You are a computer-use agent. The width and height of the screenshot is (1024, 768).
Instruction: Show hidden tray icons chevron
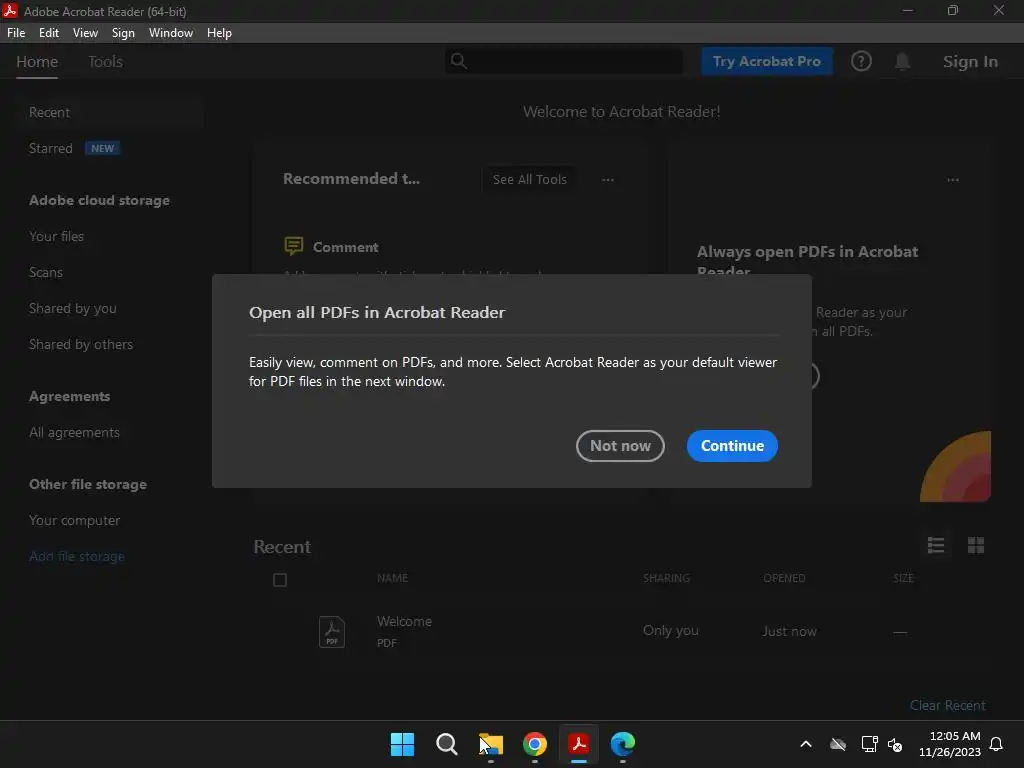806,744
